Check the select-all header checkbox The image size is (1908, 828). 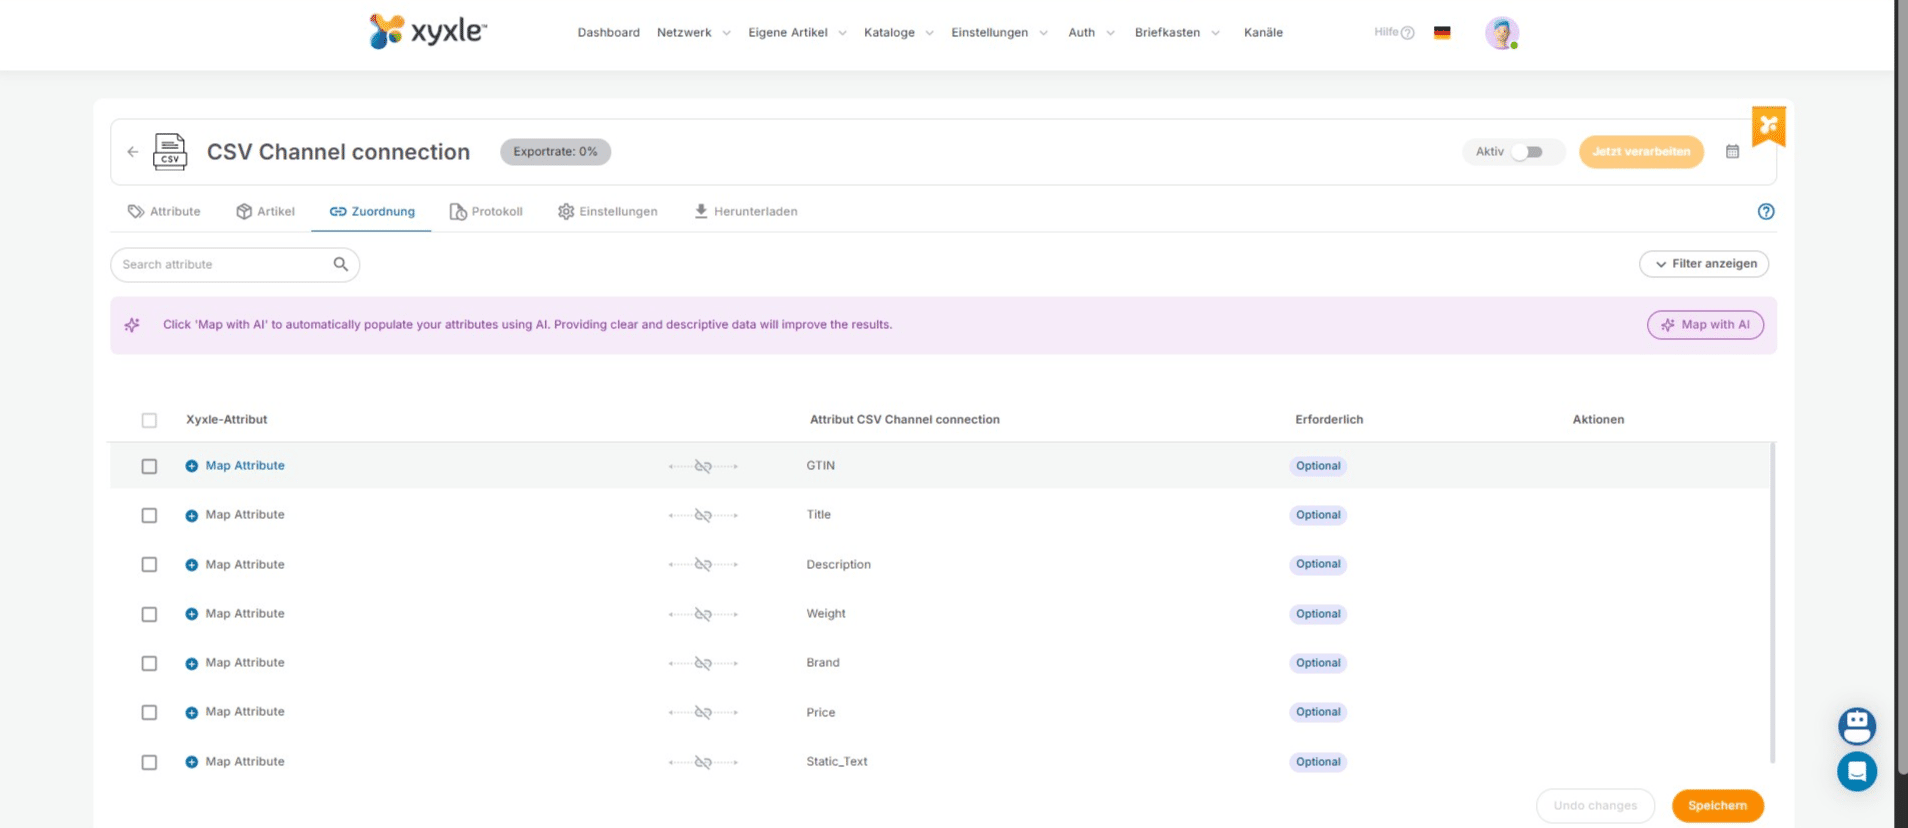coord(149,420)
